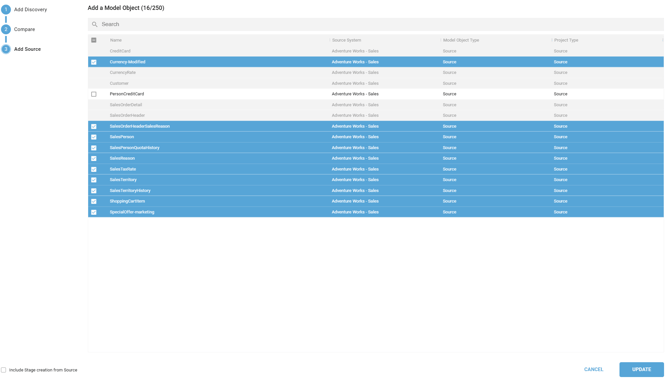The height and width of the screenshot is (381, 670).
Task: Open the Compare step label
Action: point(24,29)
